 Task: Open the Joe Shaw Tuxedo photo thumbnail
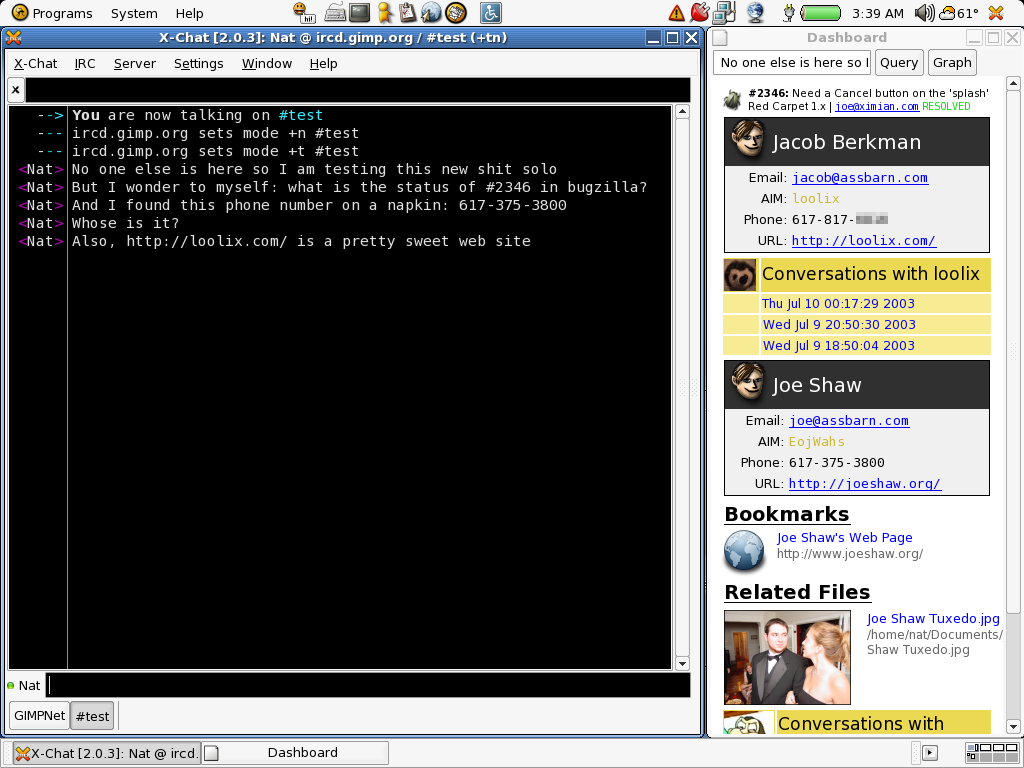pyautogui.click(x=787, y=657)
